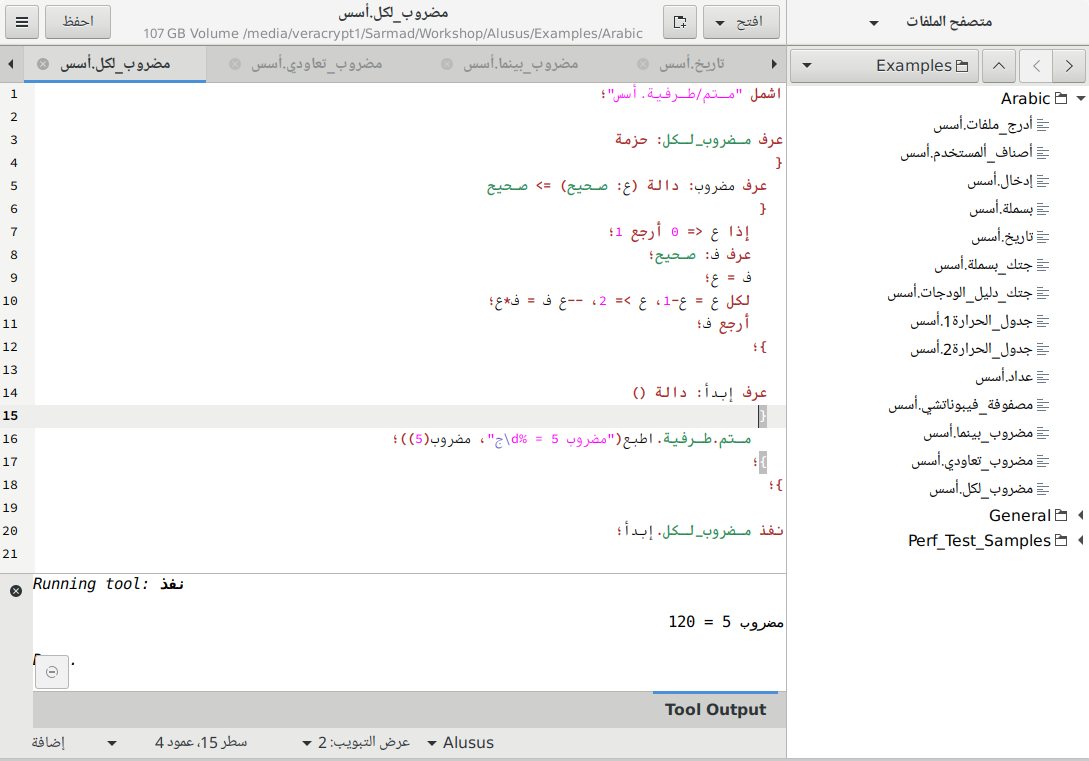Collapse the Arabic folder in the tree
The image size is (1089, 761).
tap(1080, 99)
